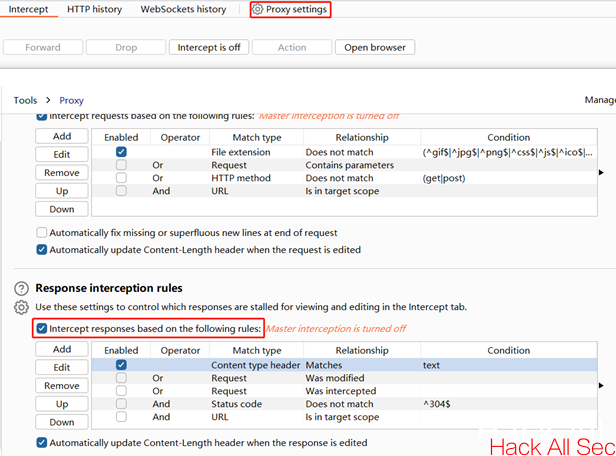The width and height of the screenshot is (616, 456).
Task: Switch to the Intercept tab
Action: pos(28,9)
